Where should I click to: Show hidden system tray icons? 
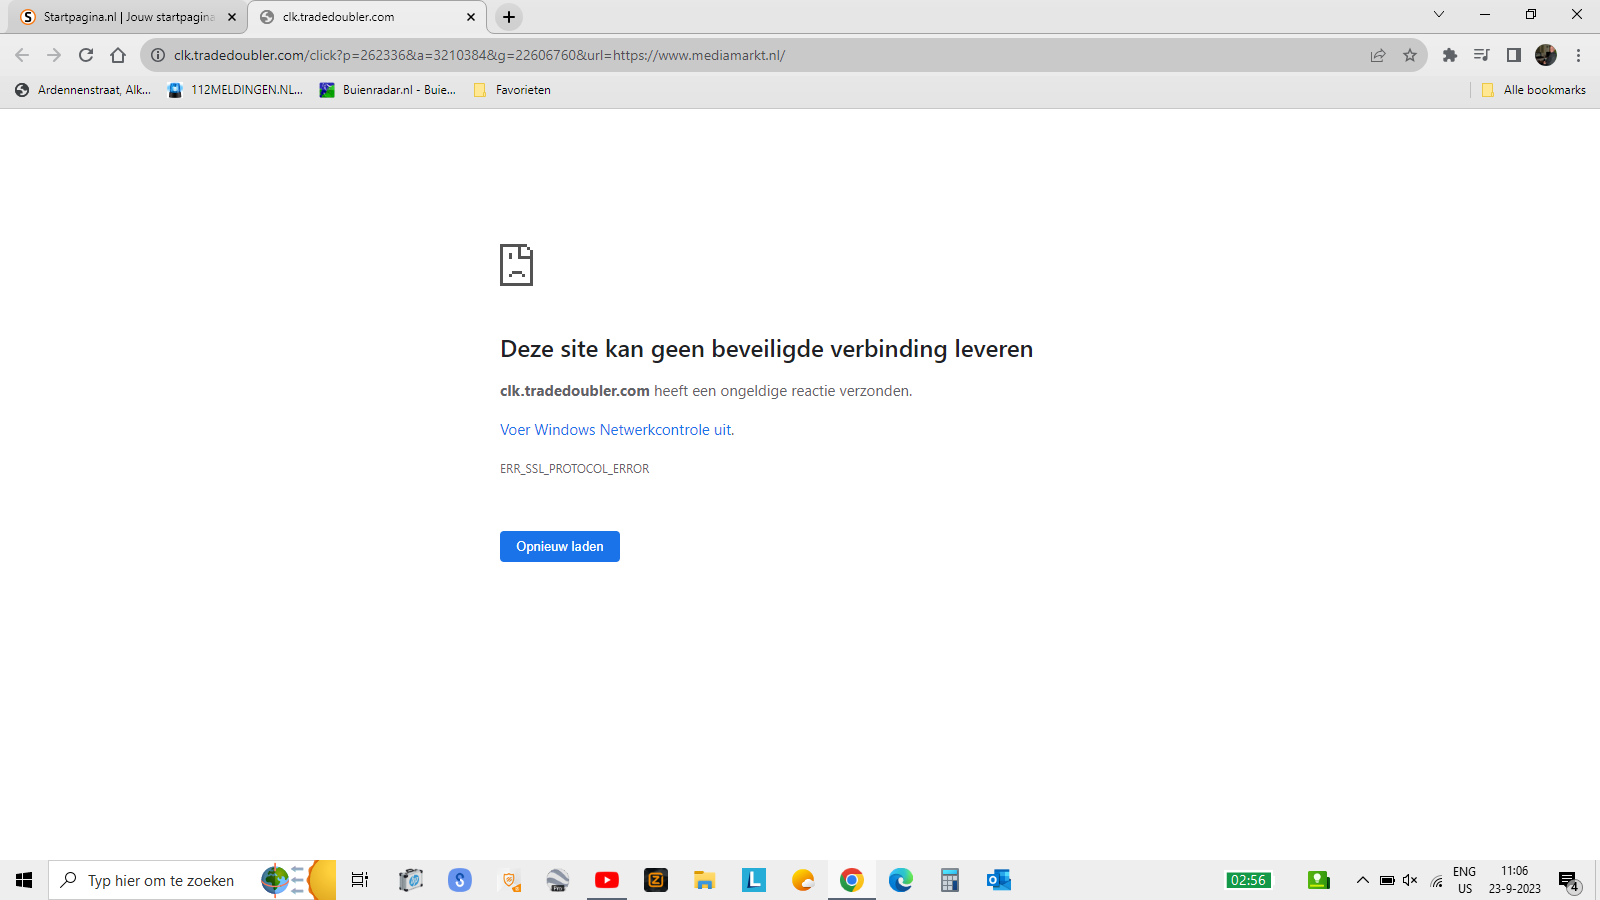pyautogui.click(x=1362, y=880)
